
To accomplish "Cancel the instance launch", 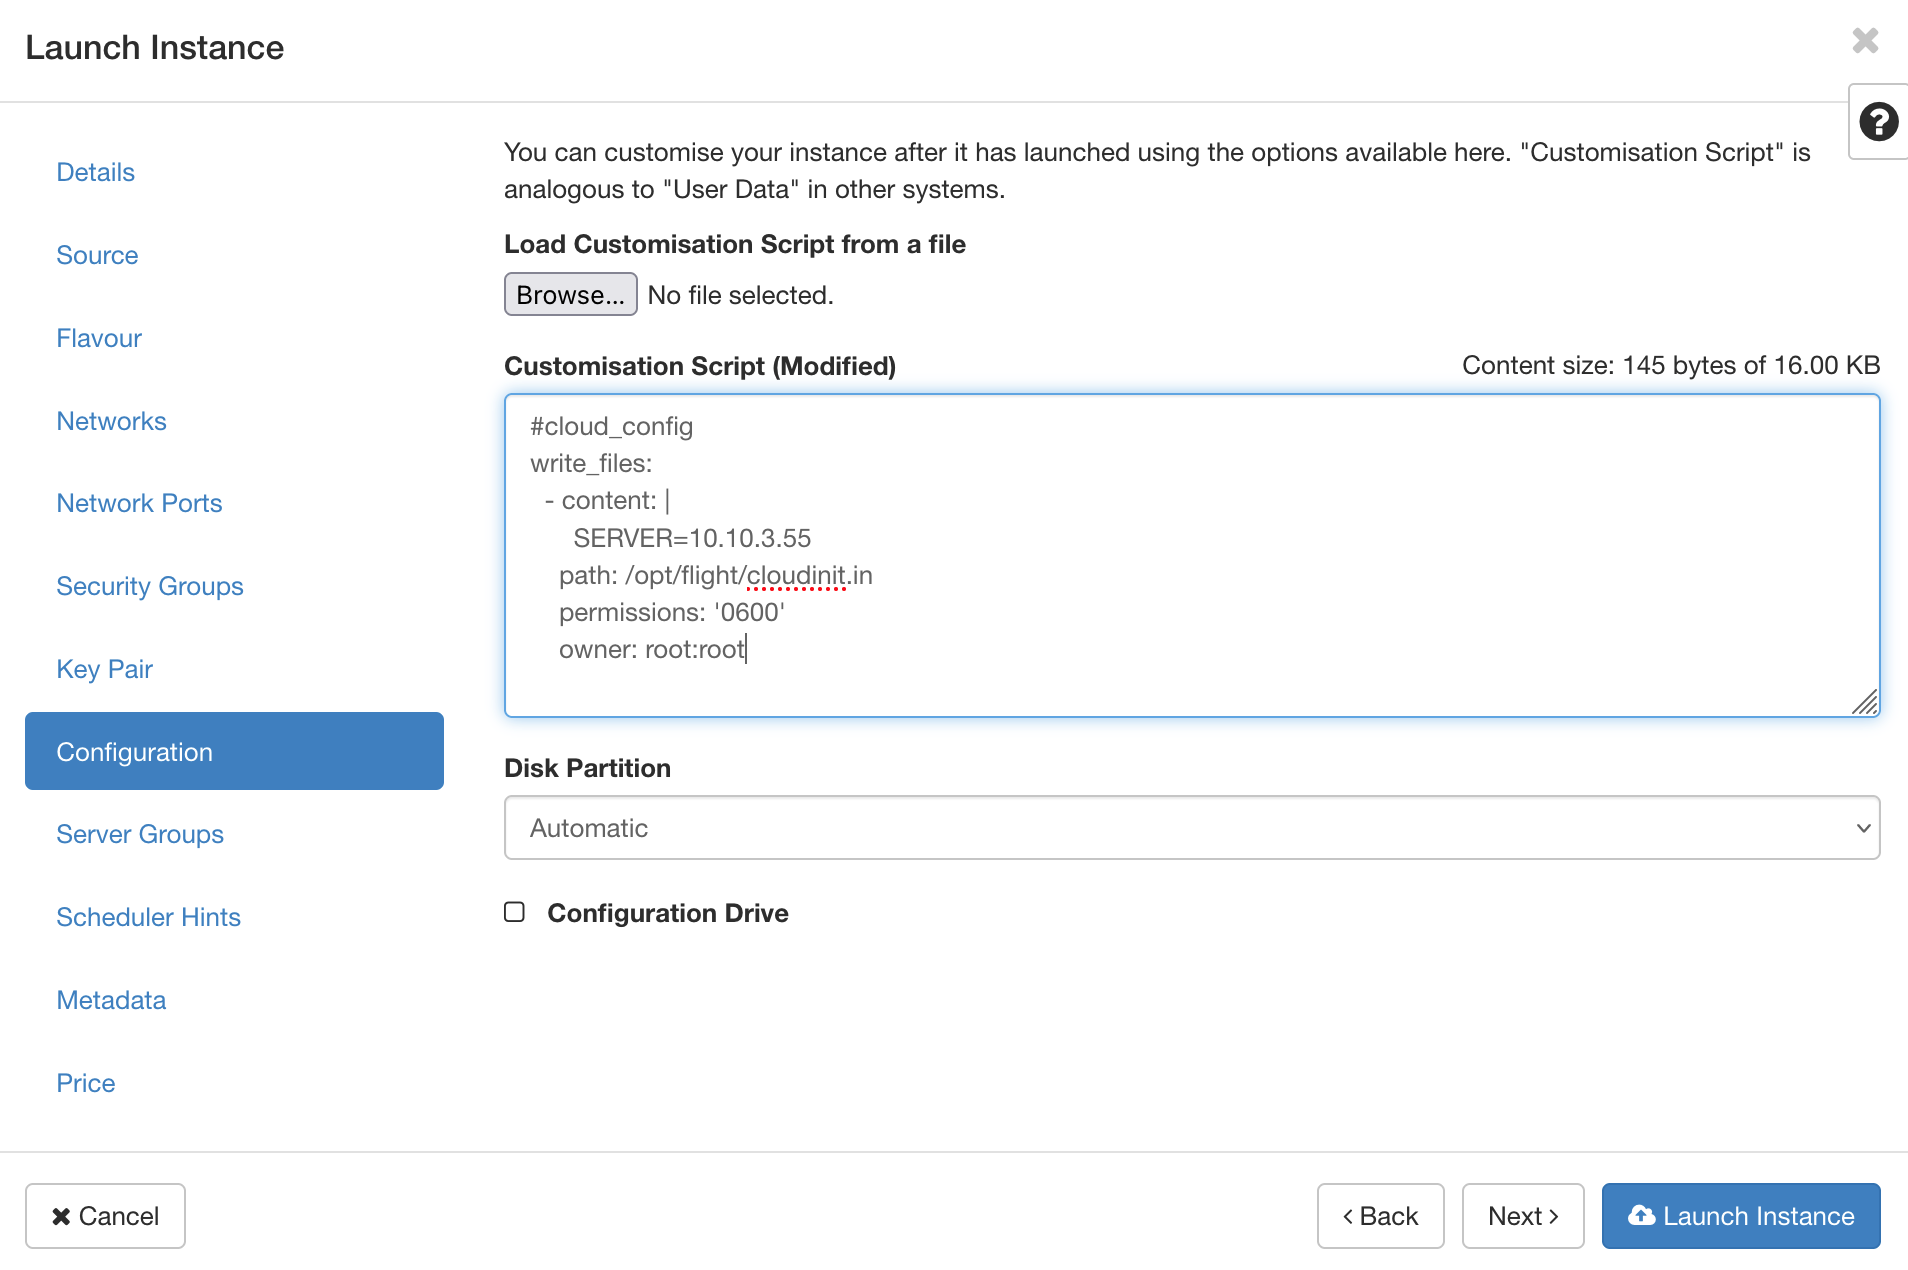I will (x=105, y=1216).
